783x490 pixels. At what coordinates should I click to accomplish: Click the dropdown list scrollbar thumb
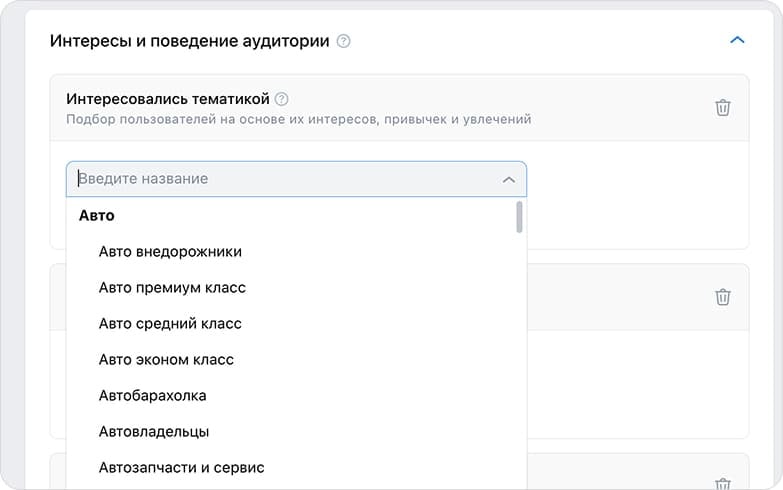(x=519, y=217)
